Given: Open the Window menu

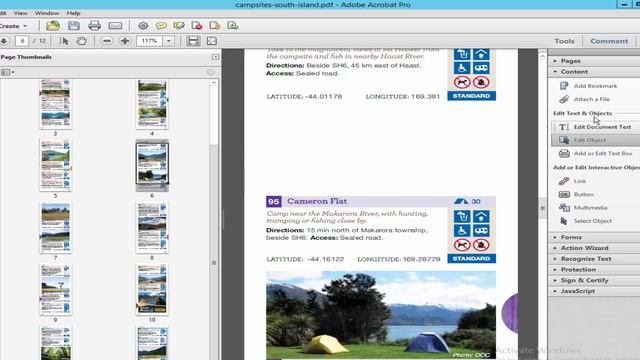Looking at the screenshot, I should pos(47,13).
